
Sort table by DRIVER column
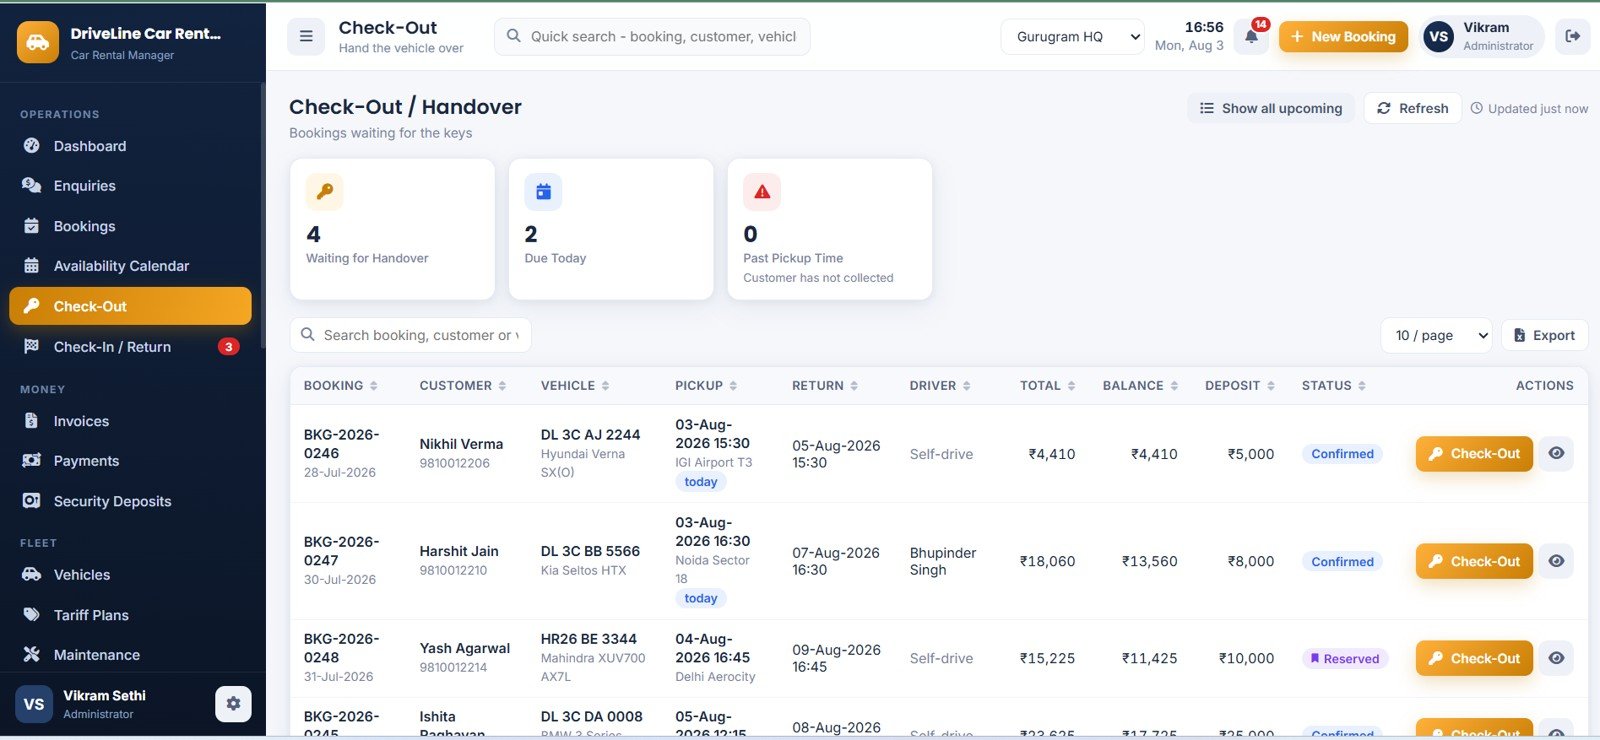940,386
